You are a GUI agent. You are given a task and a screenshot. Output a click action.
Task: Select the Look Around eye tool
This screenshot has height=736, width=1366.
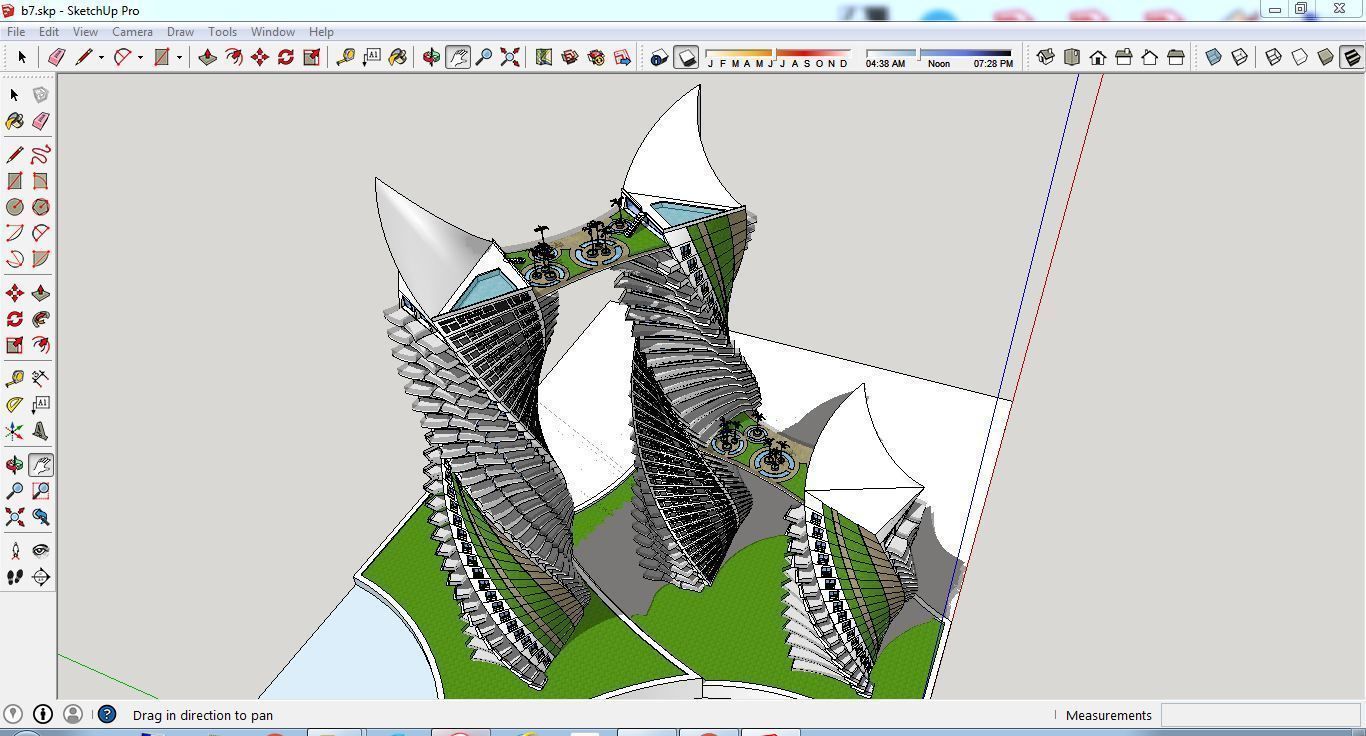pos(41,551)
